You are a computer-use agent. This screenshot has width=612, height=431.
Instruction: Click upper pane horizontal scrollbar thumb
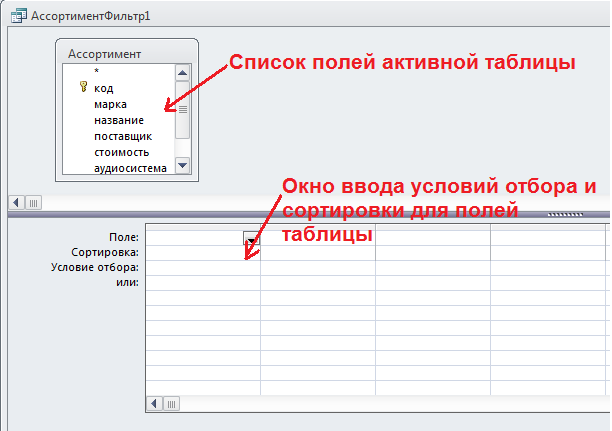(x=34, y=203)
